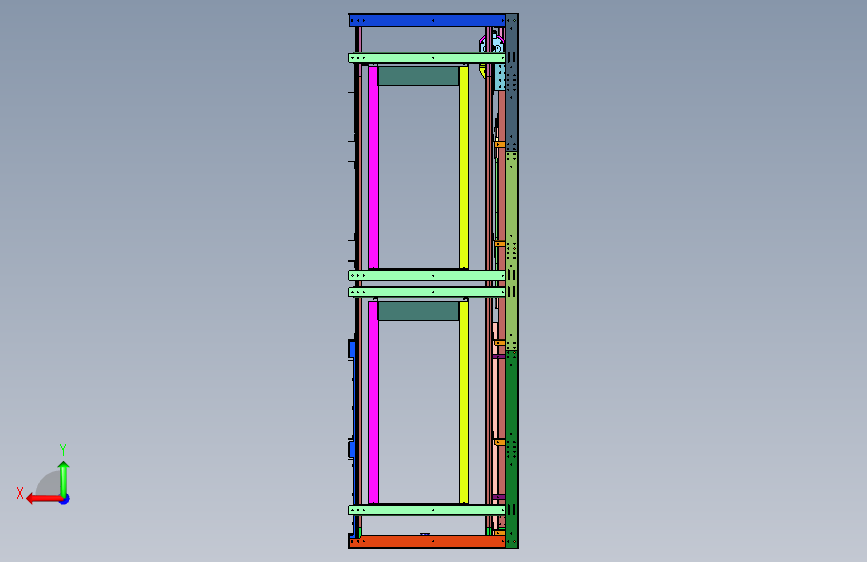The height and width of the screenshot is (562, 867).
Task: Pick the light green crossbeam below blue top beam
Action: [x=427, y=58]
